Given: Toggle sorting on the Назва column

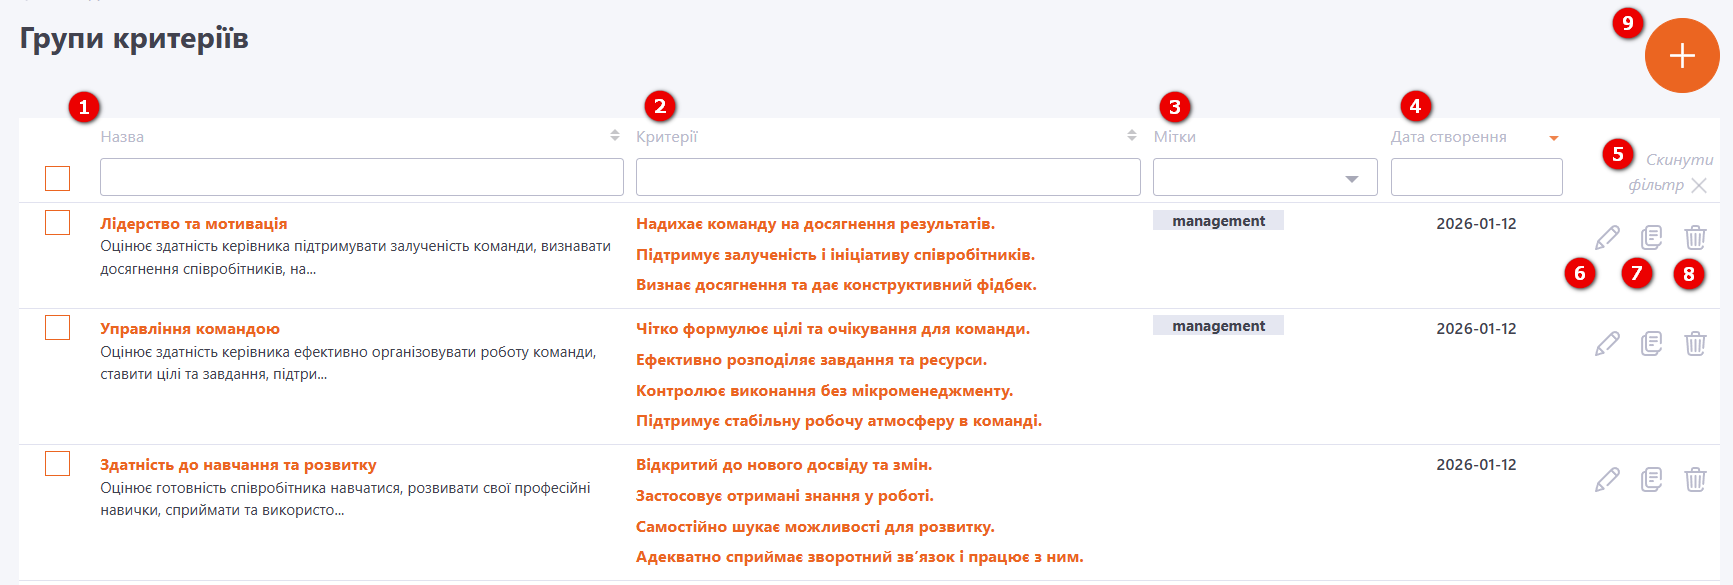Looking at the screenshot, I should coord(615,136).
